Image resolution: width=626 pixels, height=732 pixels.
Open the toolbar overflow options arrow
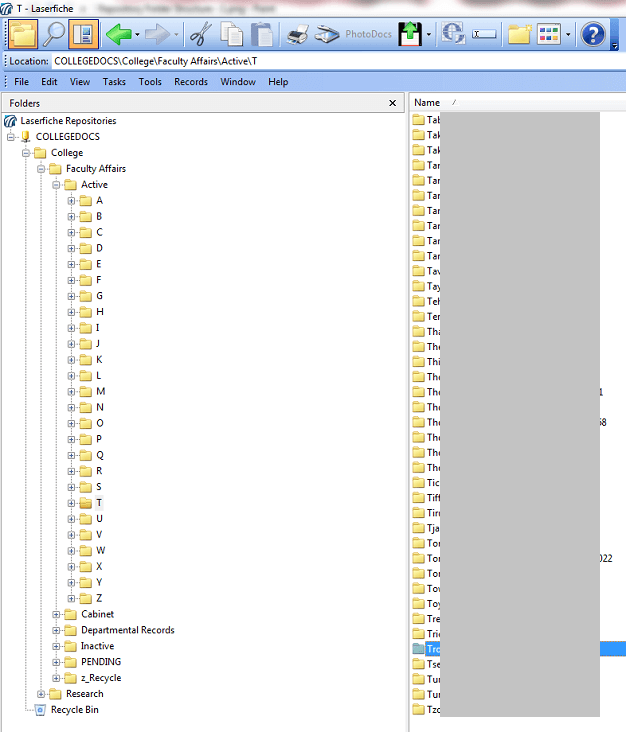615,45
